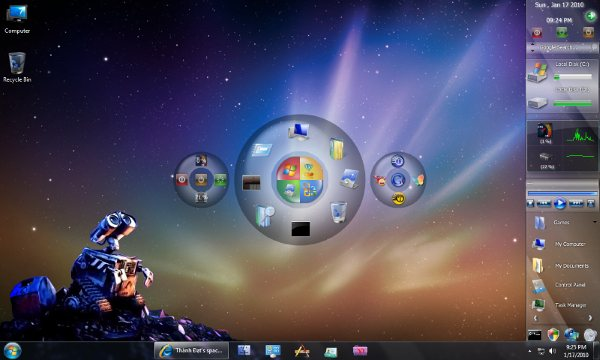Viewport: 600px width, 360px height.
Task: Click the pink folder taskbar icon
Action: [360, 350]
